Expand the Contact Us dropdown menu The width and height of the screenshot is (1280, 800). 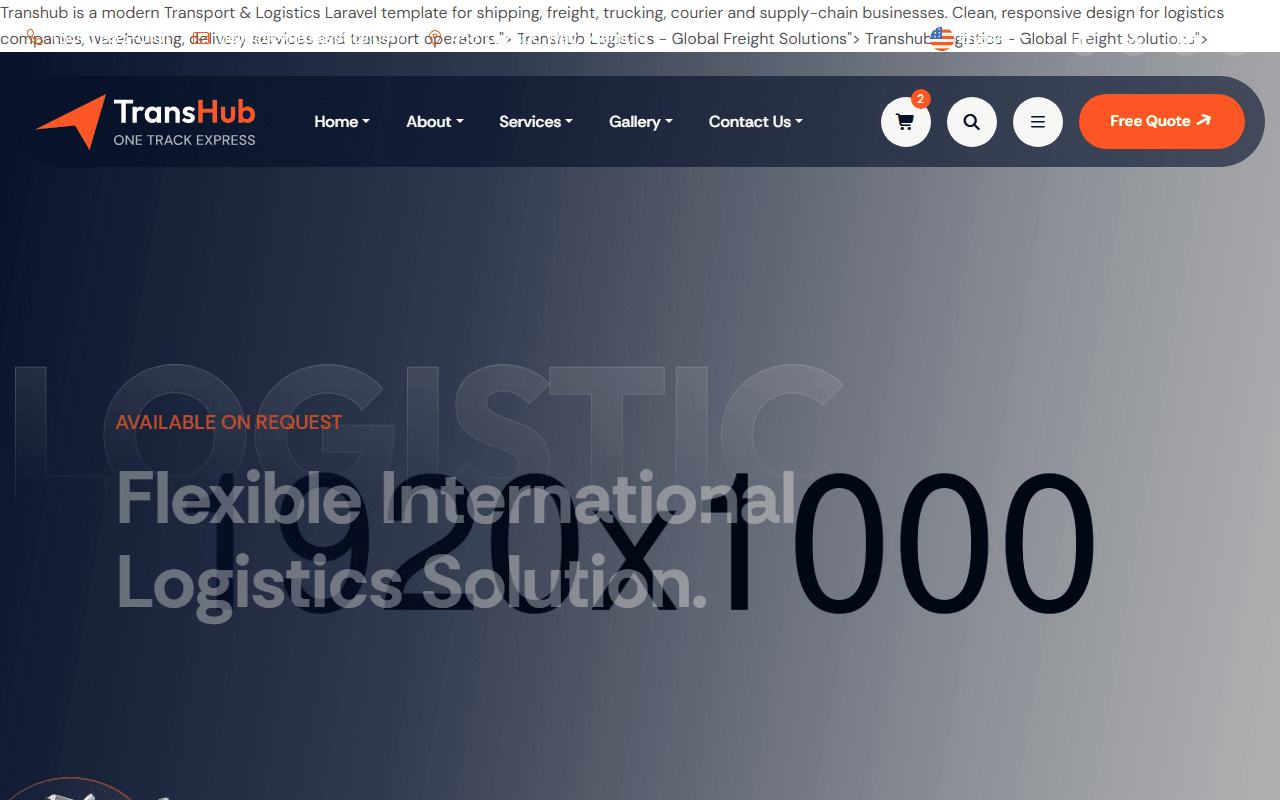click(756, 122)
